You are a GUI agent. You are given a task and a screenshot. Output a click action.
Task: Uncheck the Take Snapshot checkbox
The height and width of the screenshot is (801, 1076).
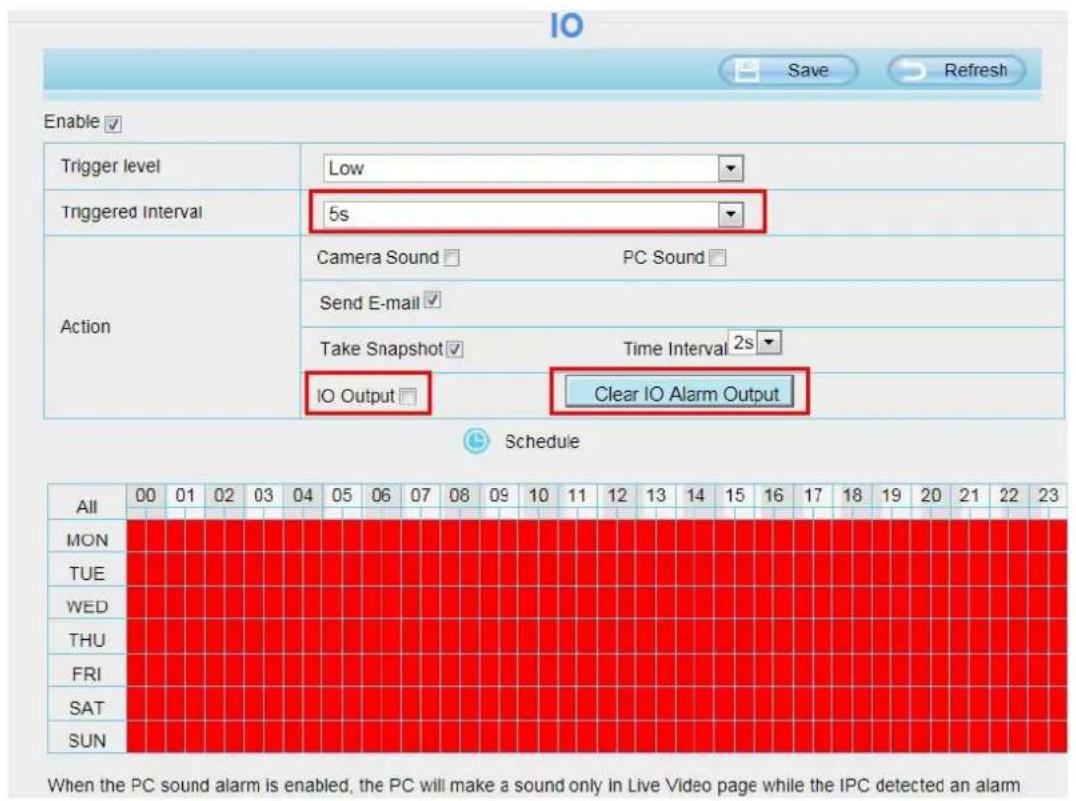pos(455,349)
